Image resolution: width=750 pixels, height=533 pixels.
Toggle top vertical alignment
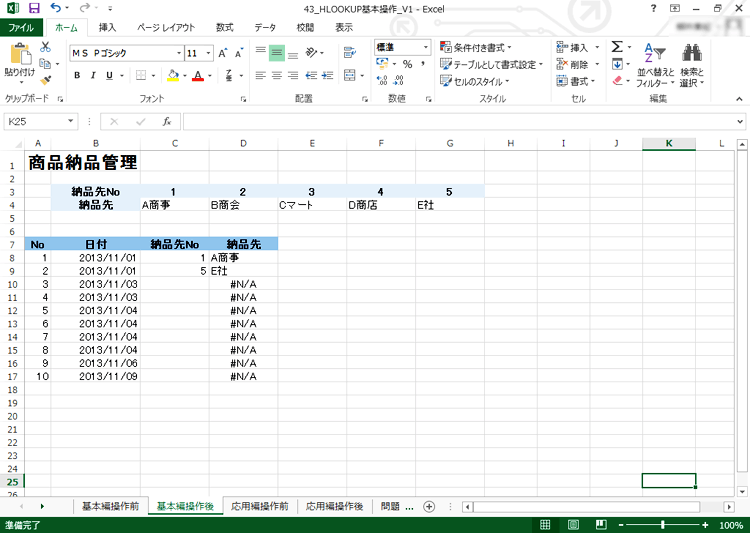[x=261, y=52]
